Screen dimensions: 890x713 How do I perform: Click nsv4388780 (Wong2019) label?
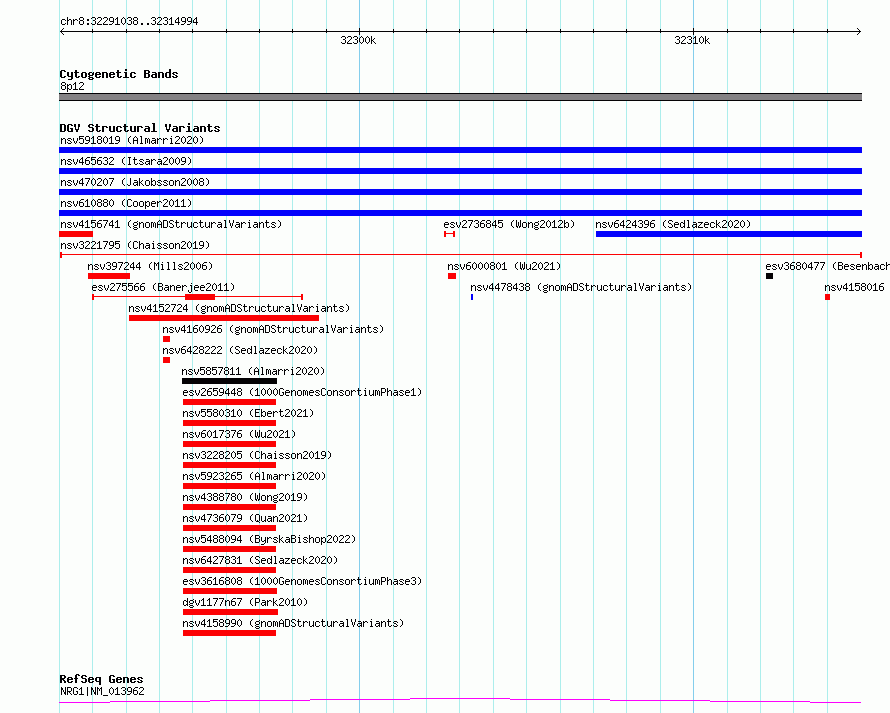[245, 497]
